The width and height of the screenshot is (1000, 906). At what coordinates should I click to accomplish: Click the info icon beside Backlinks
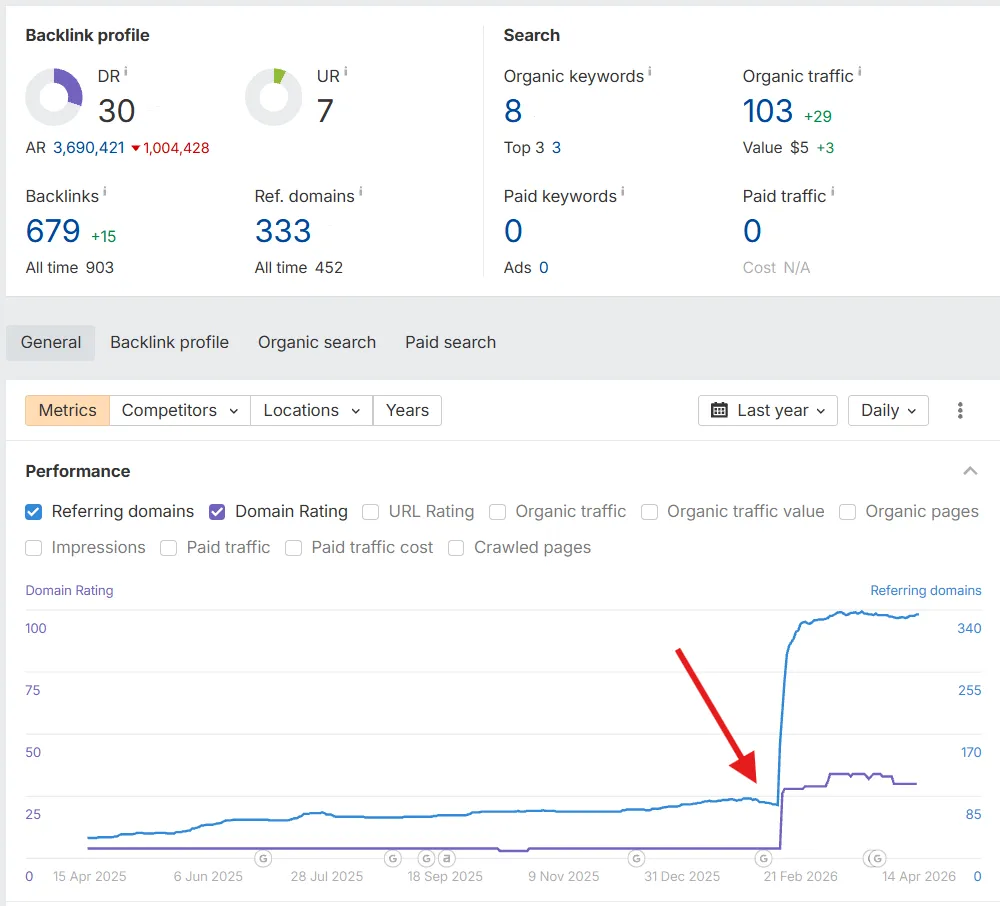(x=105, y=192)
